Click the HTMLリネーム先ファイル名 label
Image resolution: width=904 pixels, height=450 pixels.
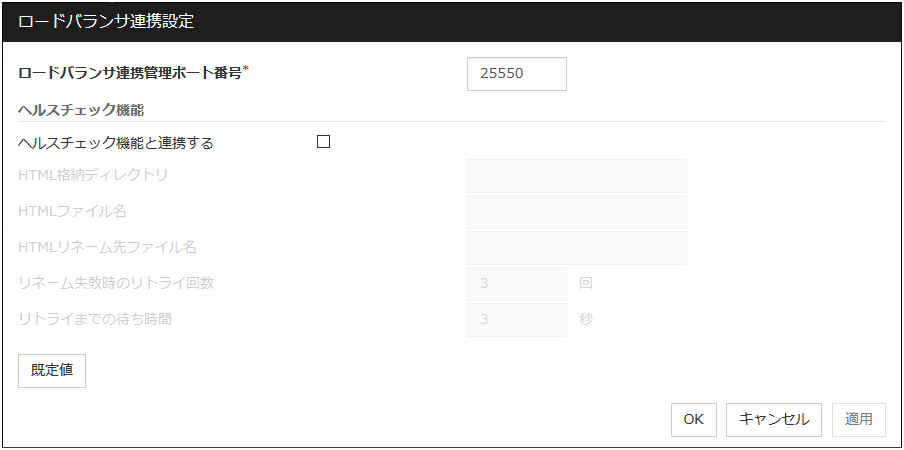click(108, 247)
